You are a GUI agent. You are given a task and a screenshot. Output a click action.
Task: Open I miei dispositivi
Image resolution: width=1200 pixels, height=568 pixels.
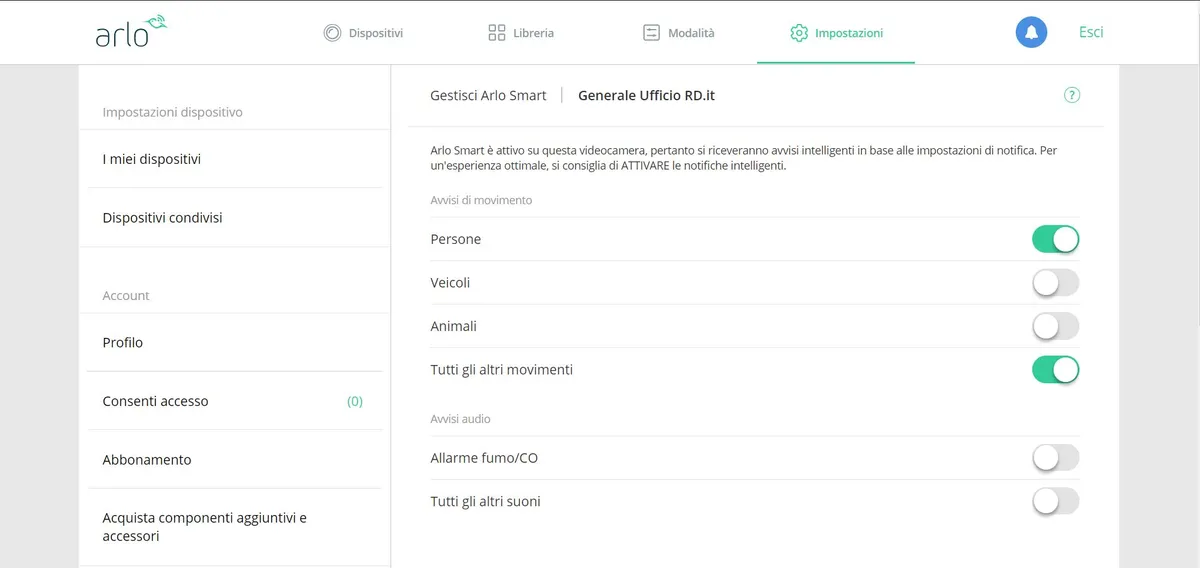coord(235,159)
